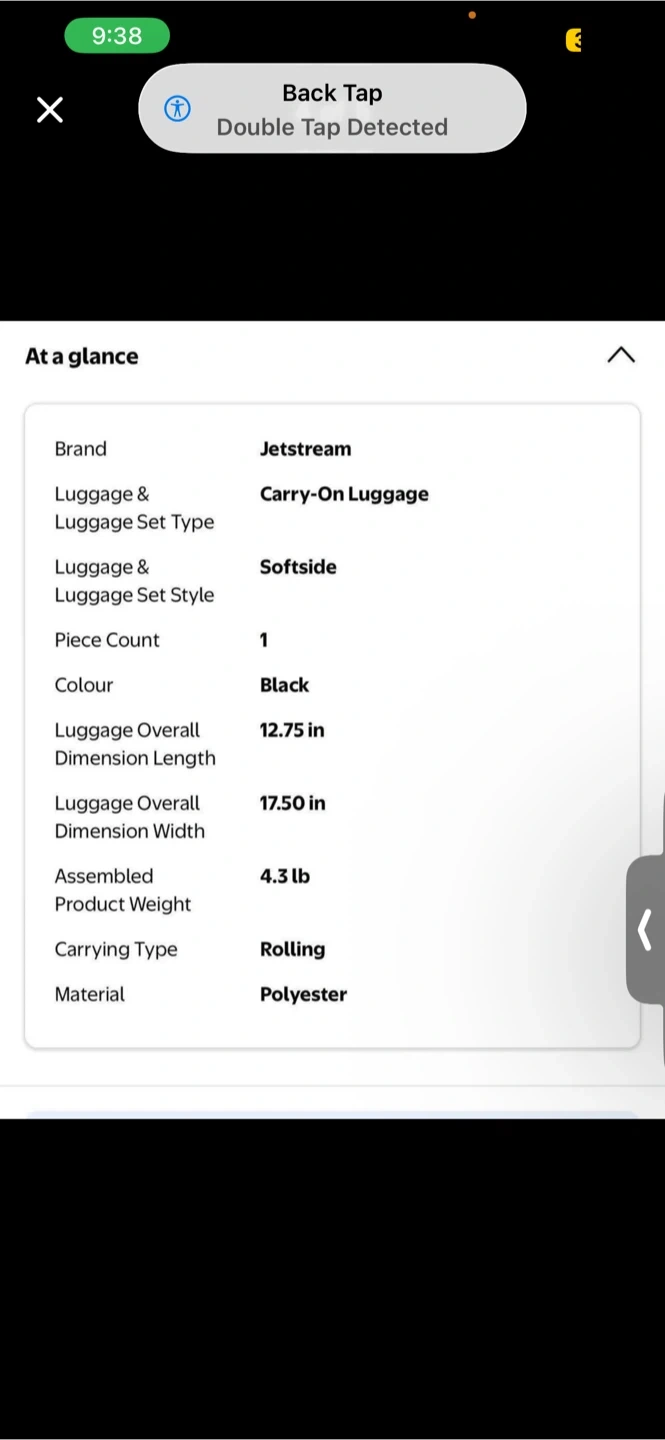Select the Rolling carrying type value
This screenshot has width=665, height=1440.
[292, 949]
